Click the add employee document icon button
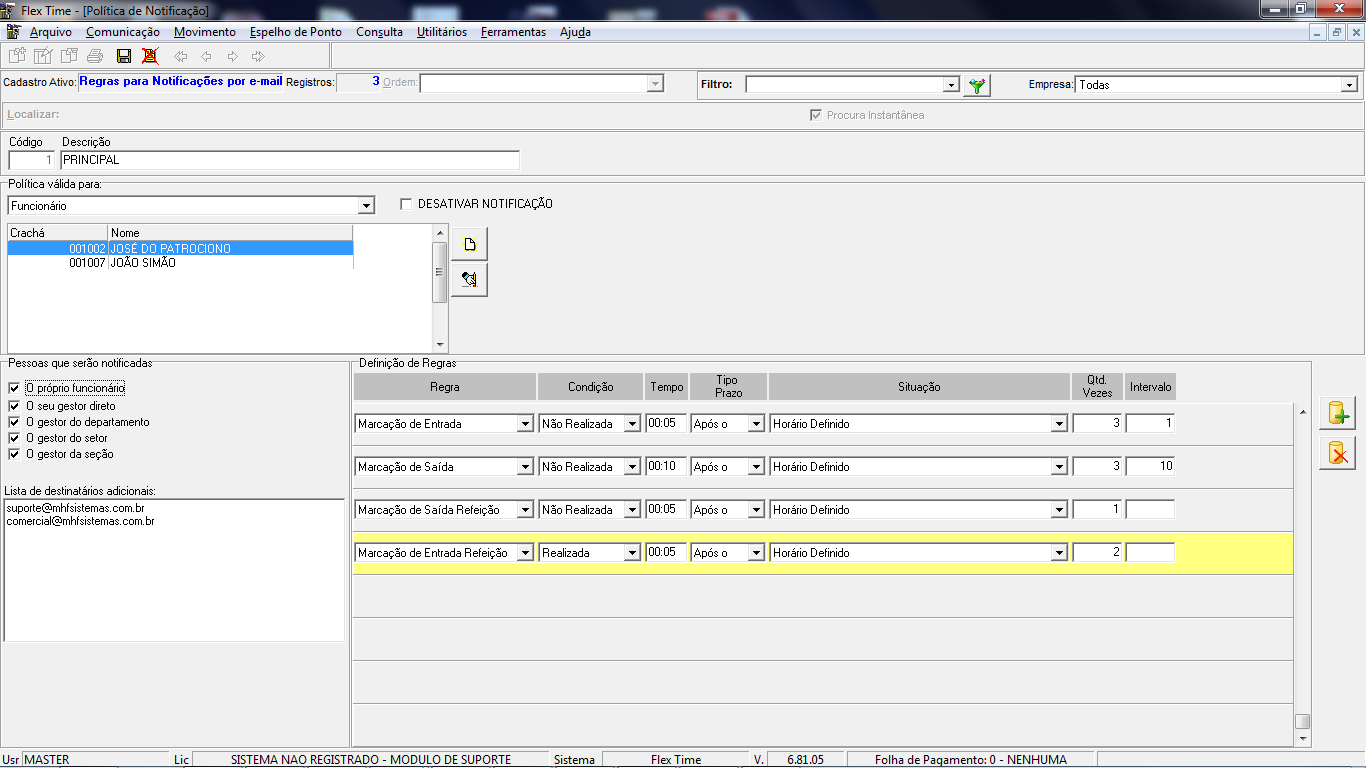 tap(469, 244)
